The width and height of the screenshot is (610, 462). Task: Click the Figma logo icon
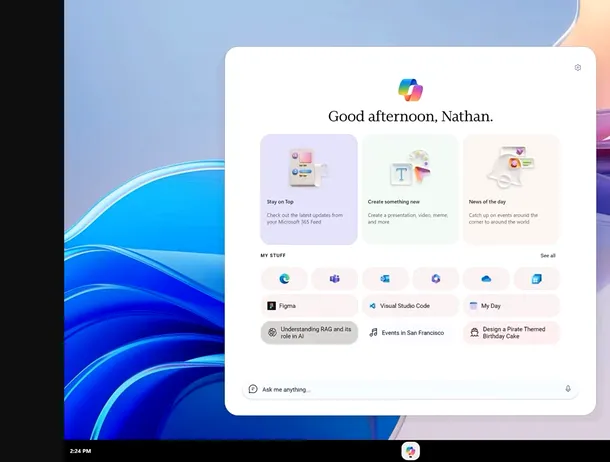(x=272, y=306)
